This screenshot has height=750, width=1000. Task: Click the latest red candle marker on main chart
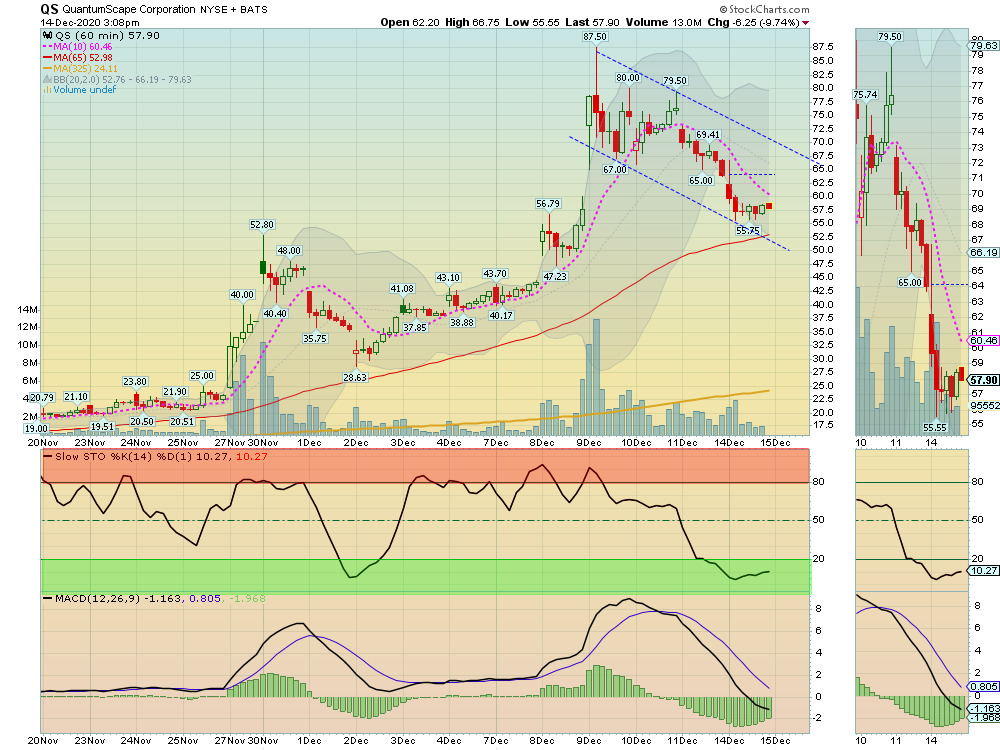tap(769, 206)
